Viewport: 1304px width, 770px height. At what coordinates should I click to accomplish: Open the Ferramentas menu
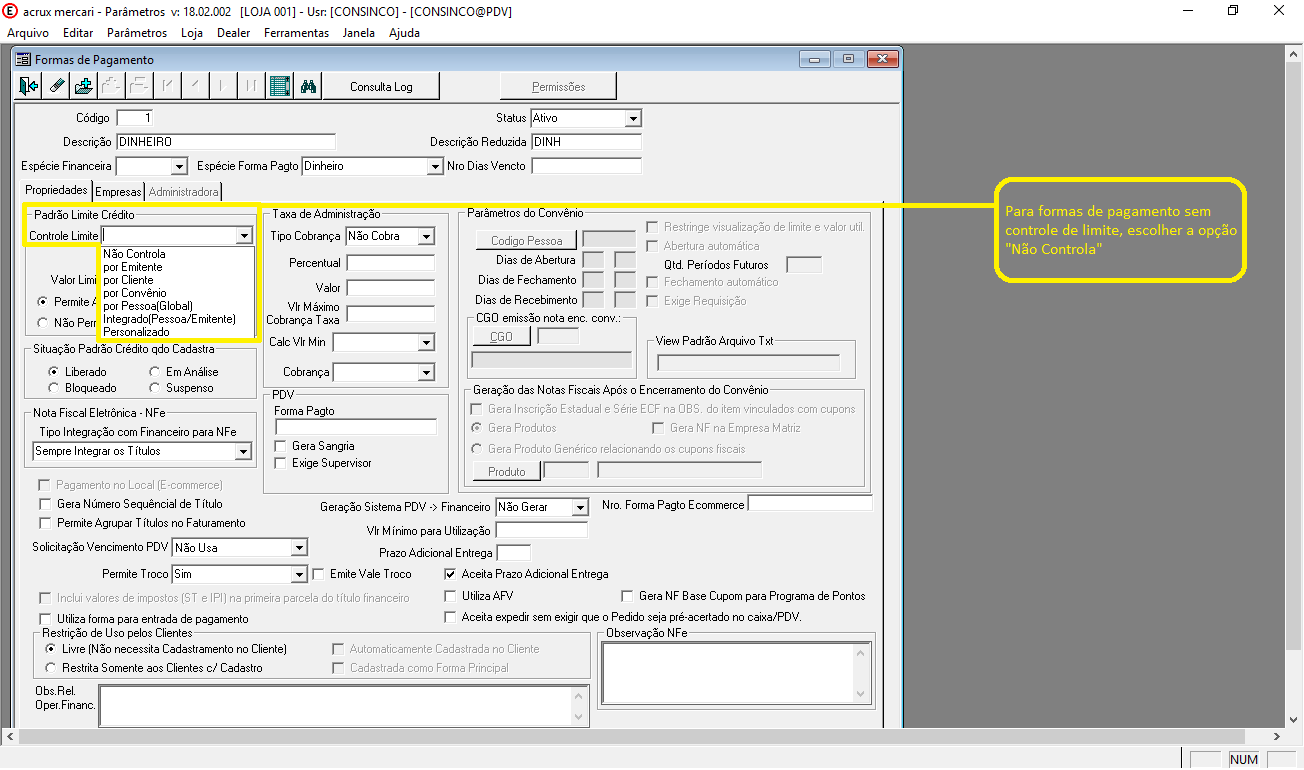296,33
